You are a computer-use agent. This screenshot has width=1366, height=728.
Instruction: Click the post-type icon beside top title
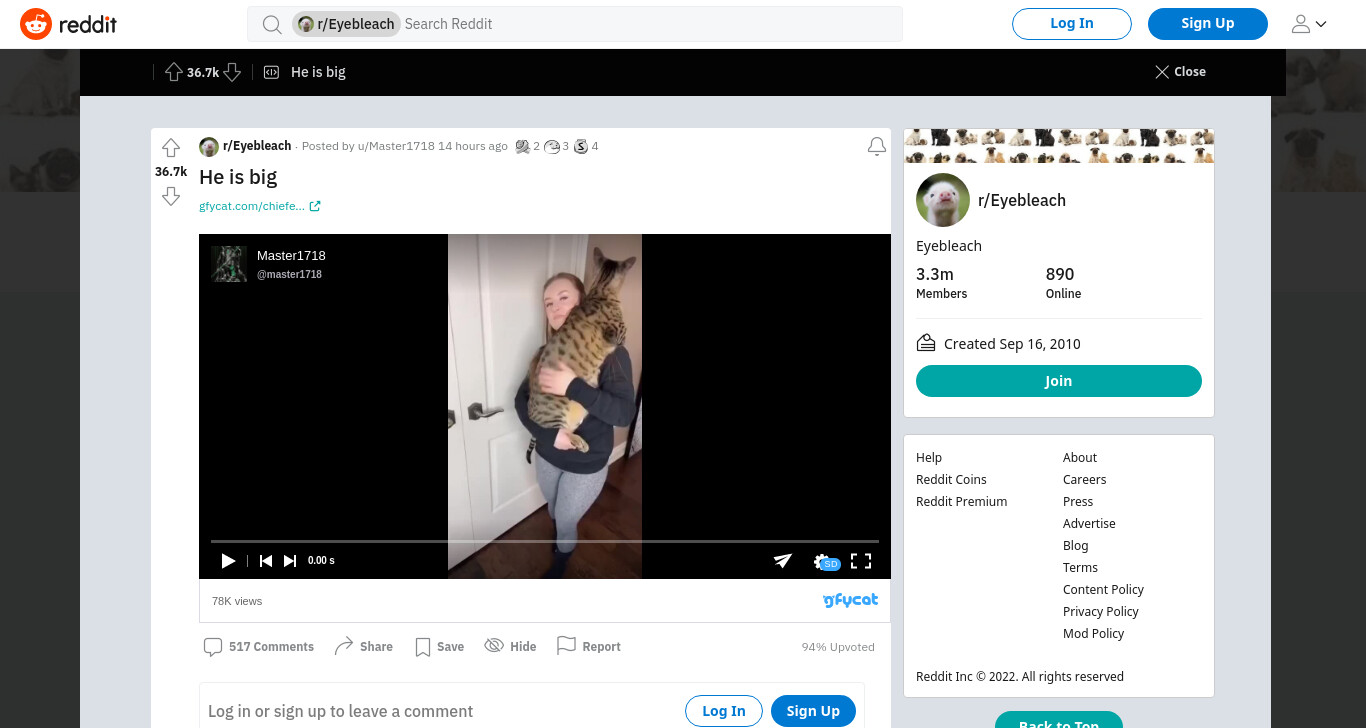point(271,72)
